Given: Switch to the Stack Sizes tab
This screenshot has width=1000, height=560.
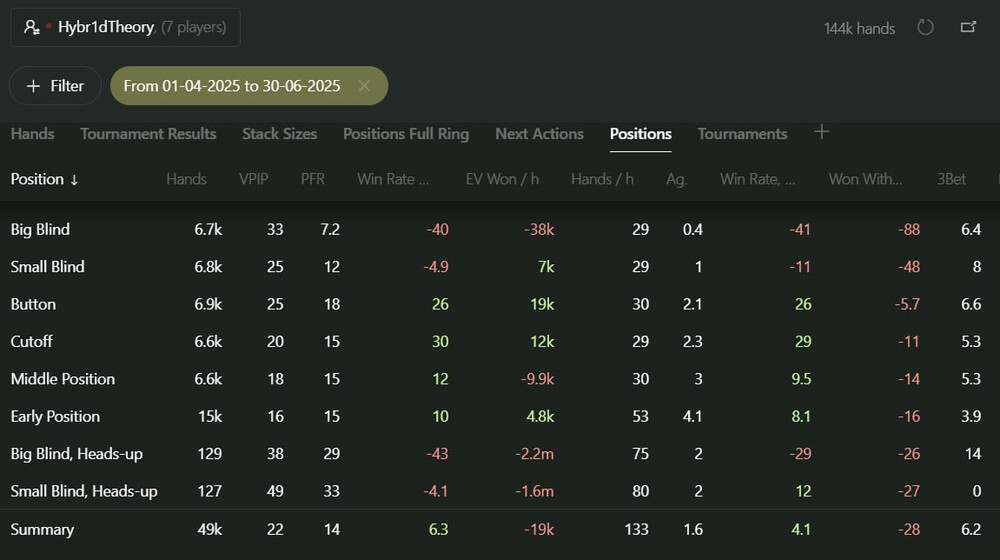Looking at the screenshot, I should (279, 134).
